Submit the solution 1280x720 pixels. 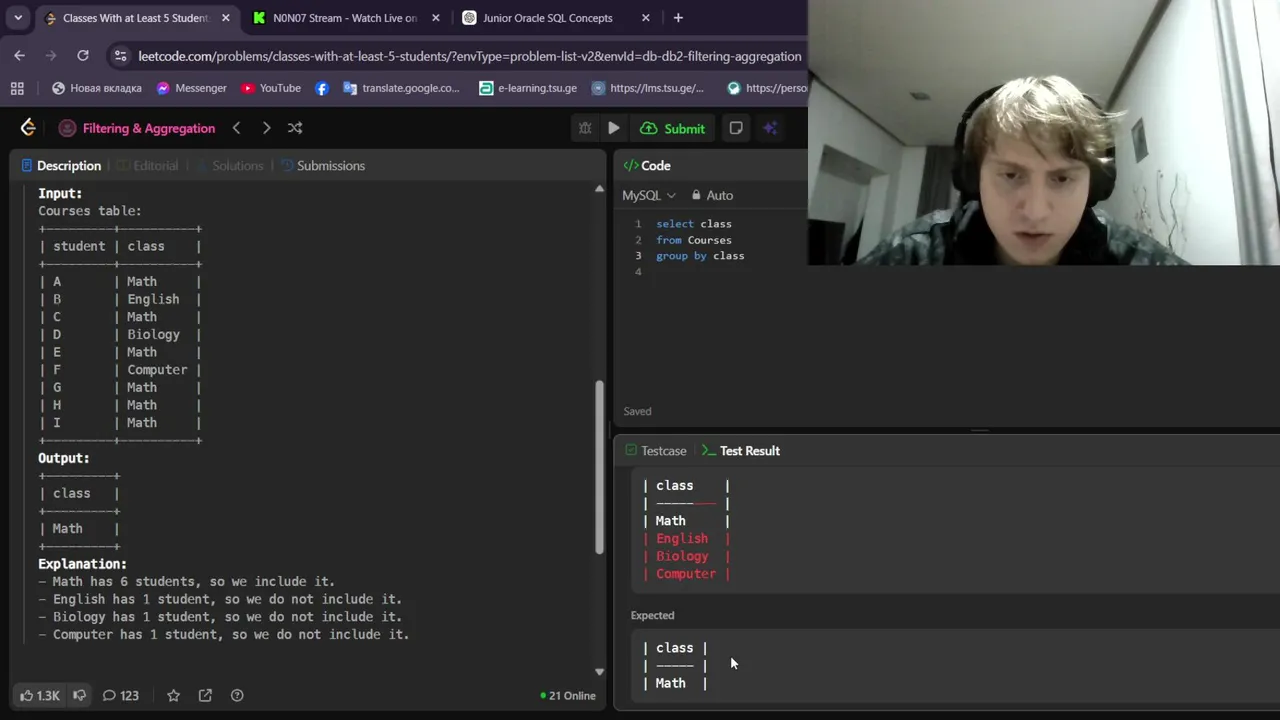(x=673, y=128)
